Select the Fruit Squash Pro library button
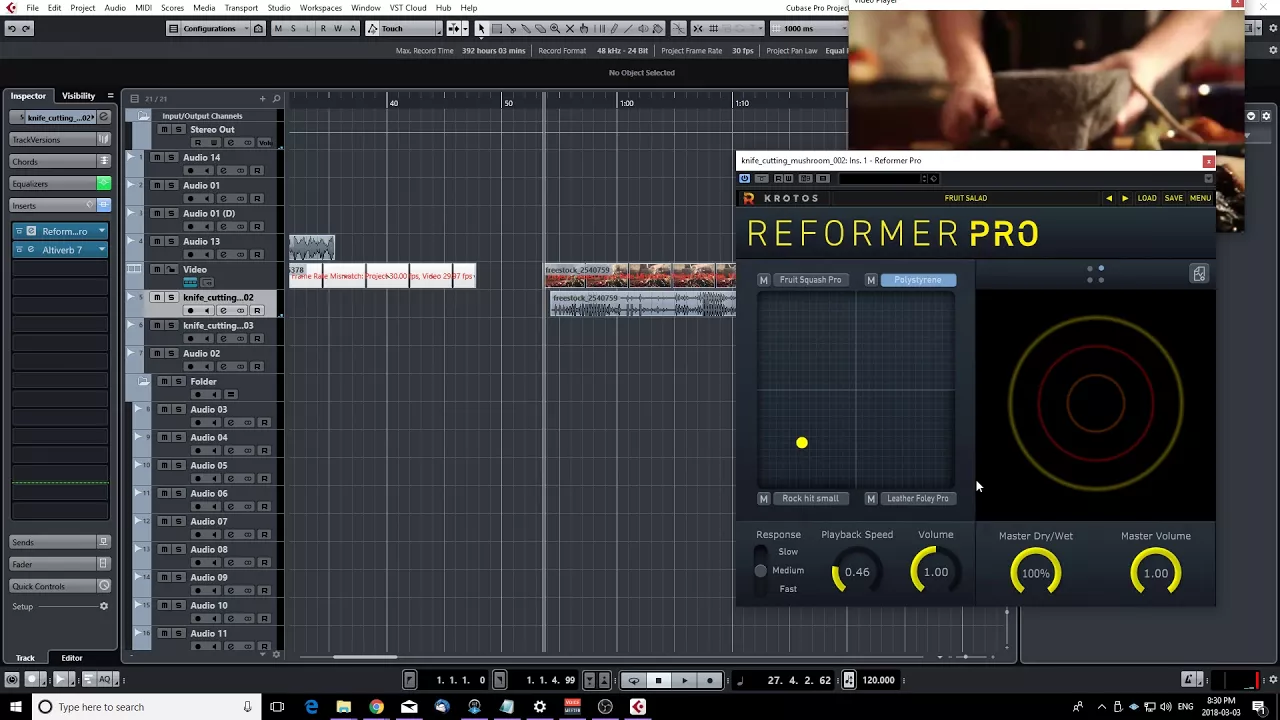This screenshot has width=1280, height=720. click(x=810, y=280)
